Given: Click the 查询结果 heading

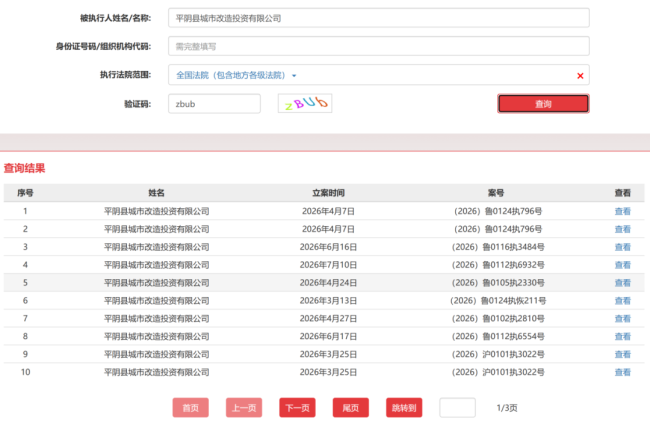Looking at the screenshot, I should [24, 168].
